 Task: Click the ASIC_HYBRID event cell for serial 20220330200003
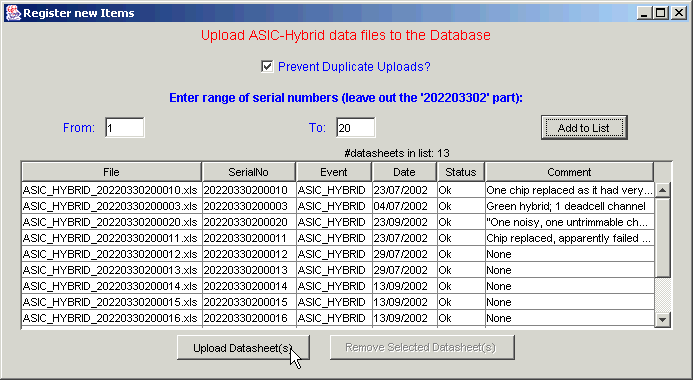coord(334,206)
